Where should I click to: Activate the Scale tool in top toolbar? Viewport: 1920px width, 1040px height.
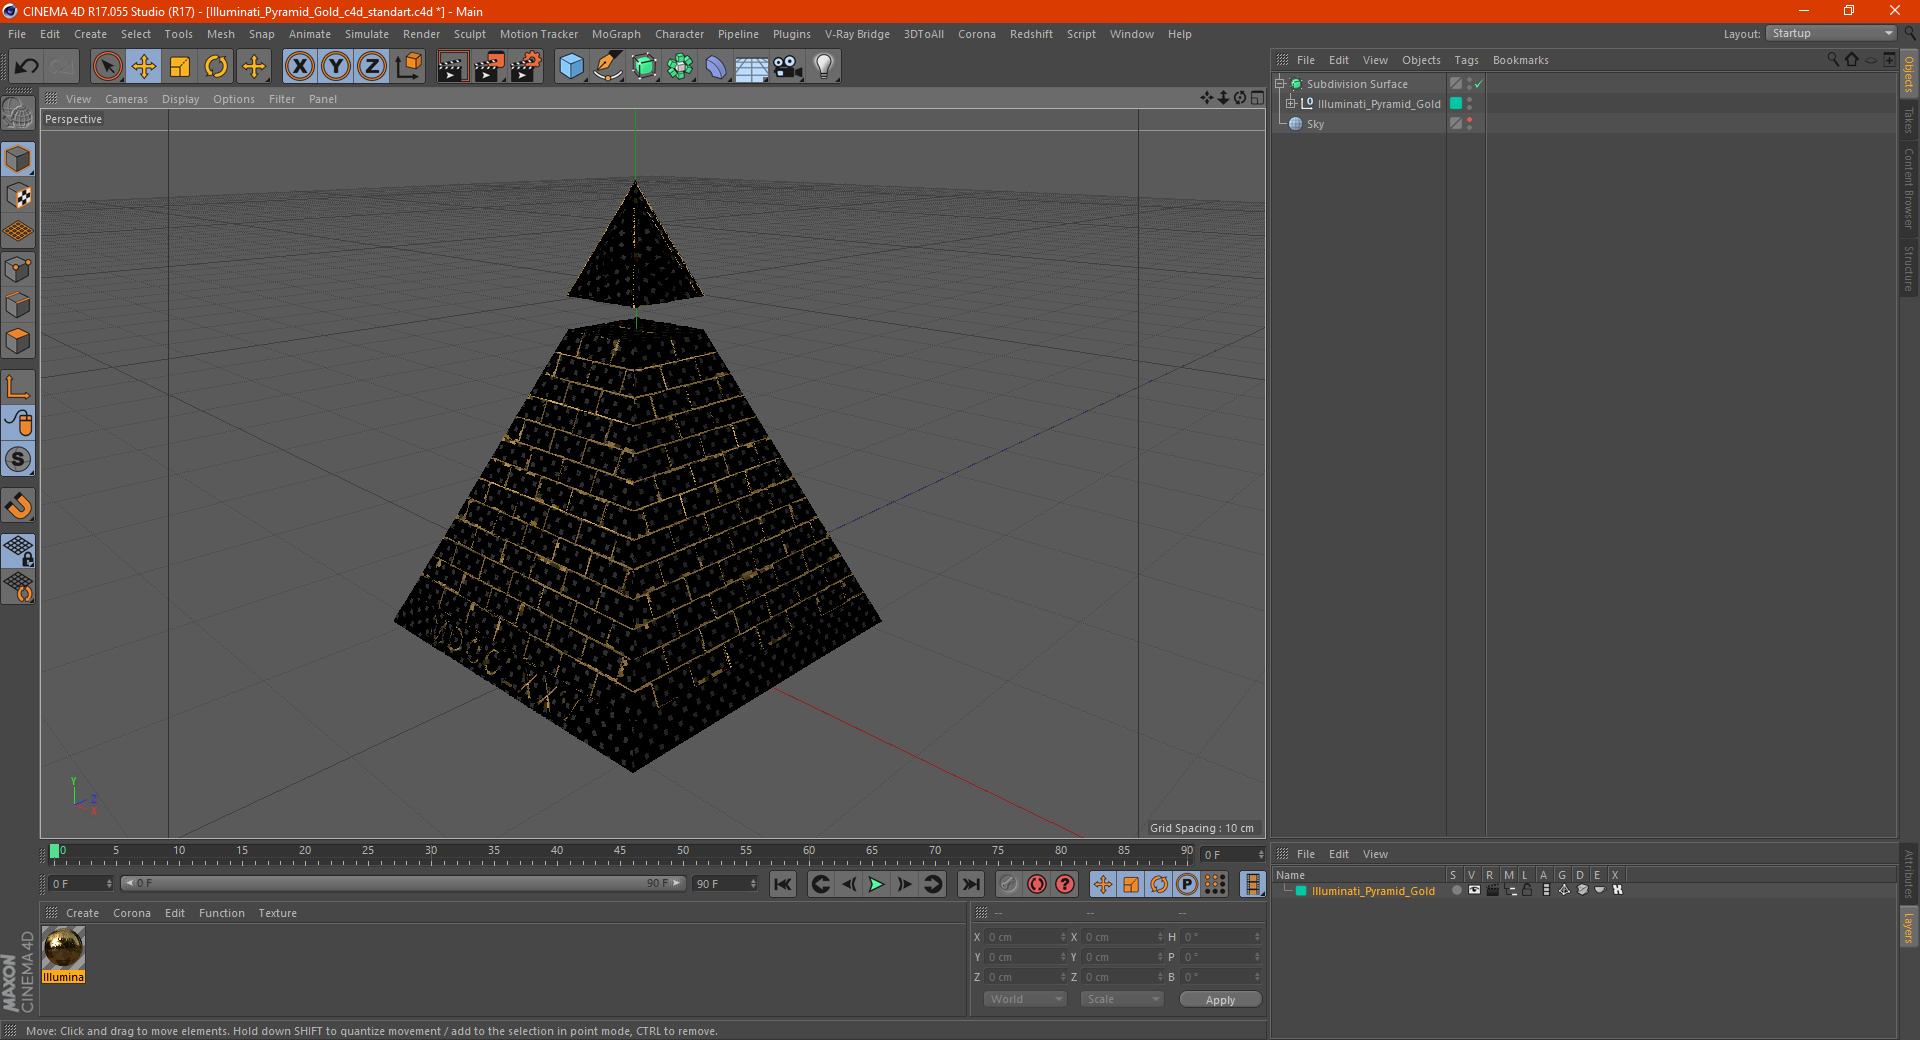point(180,67)
